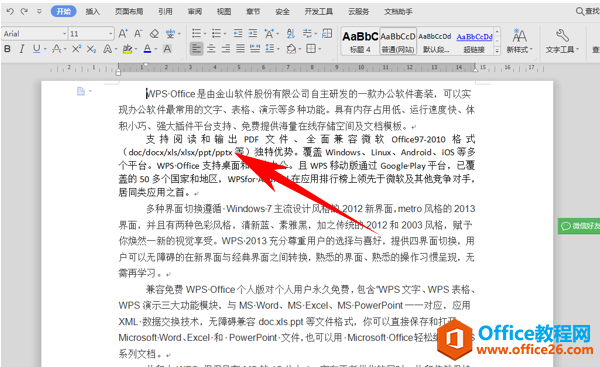Click the green 微信好友 side button
This screenshot has height=367, width=600.
click(x=579, y=226)
